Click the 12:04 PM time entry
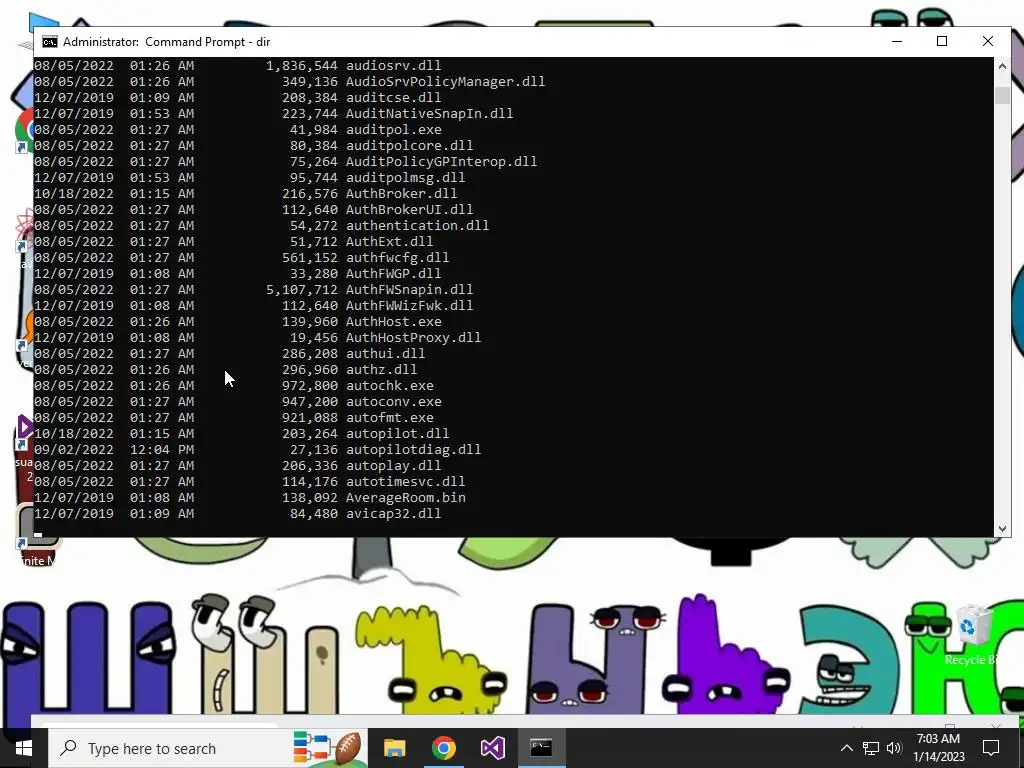This screenshot has height=768, width=1024. [x=162, y=449]
